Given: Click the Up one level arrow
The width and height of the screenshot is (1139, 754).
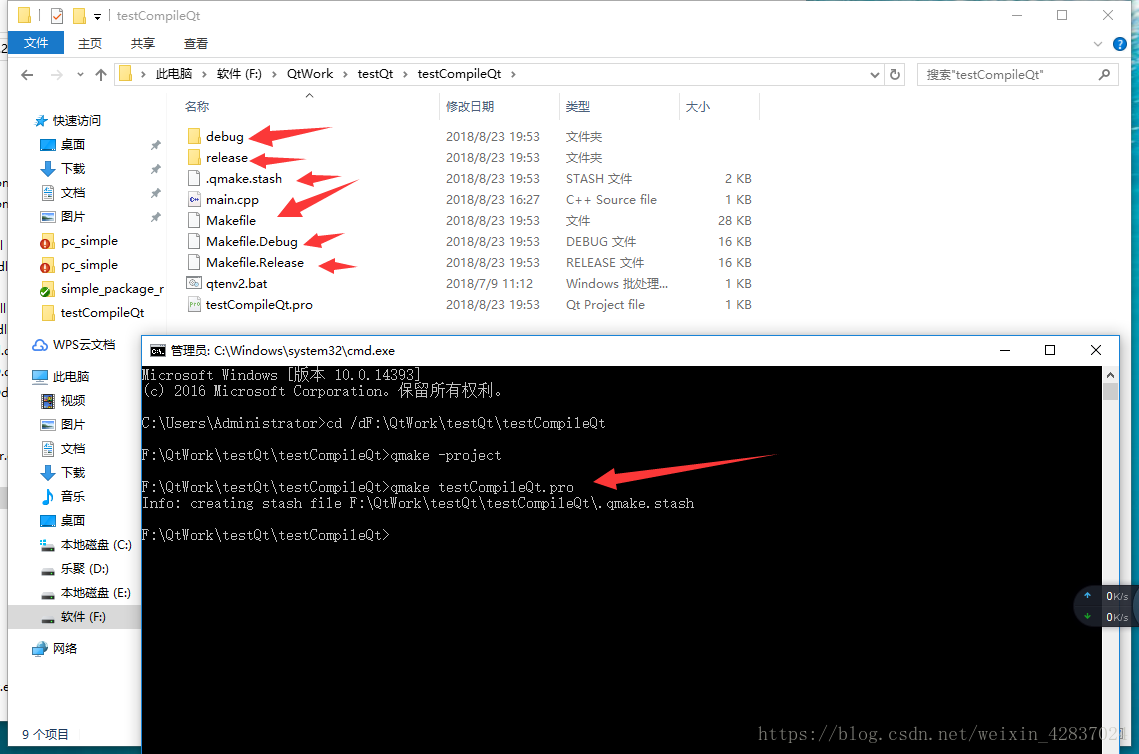Looking at the screenshot, I should coord(101,75).
